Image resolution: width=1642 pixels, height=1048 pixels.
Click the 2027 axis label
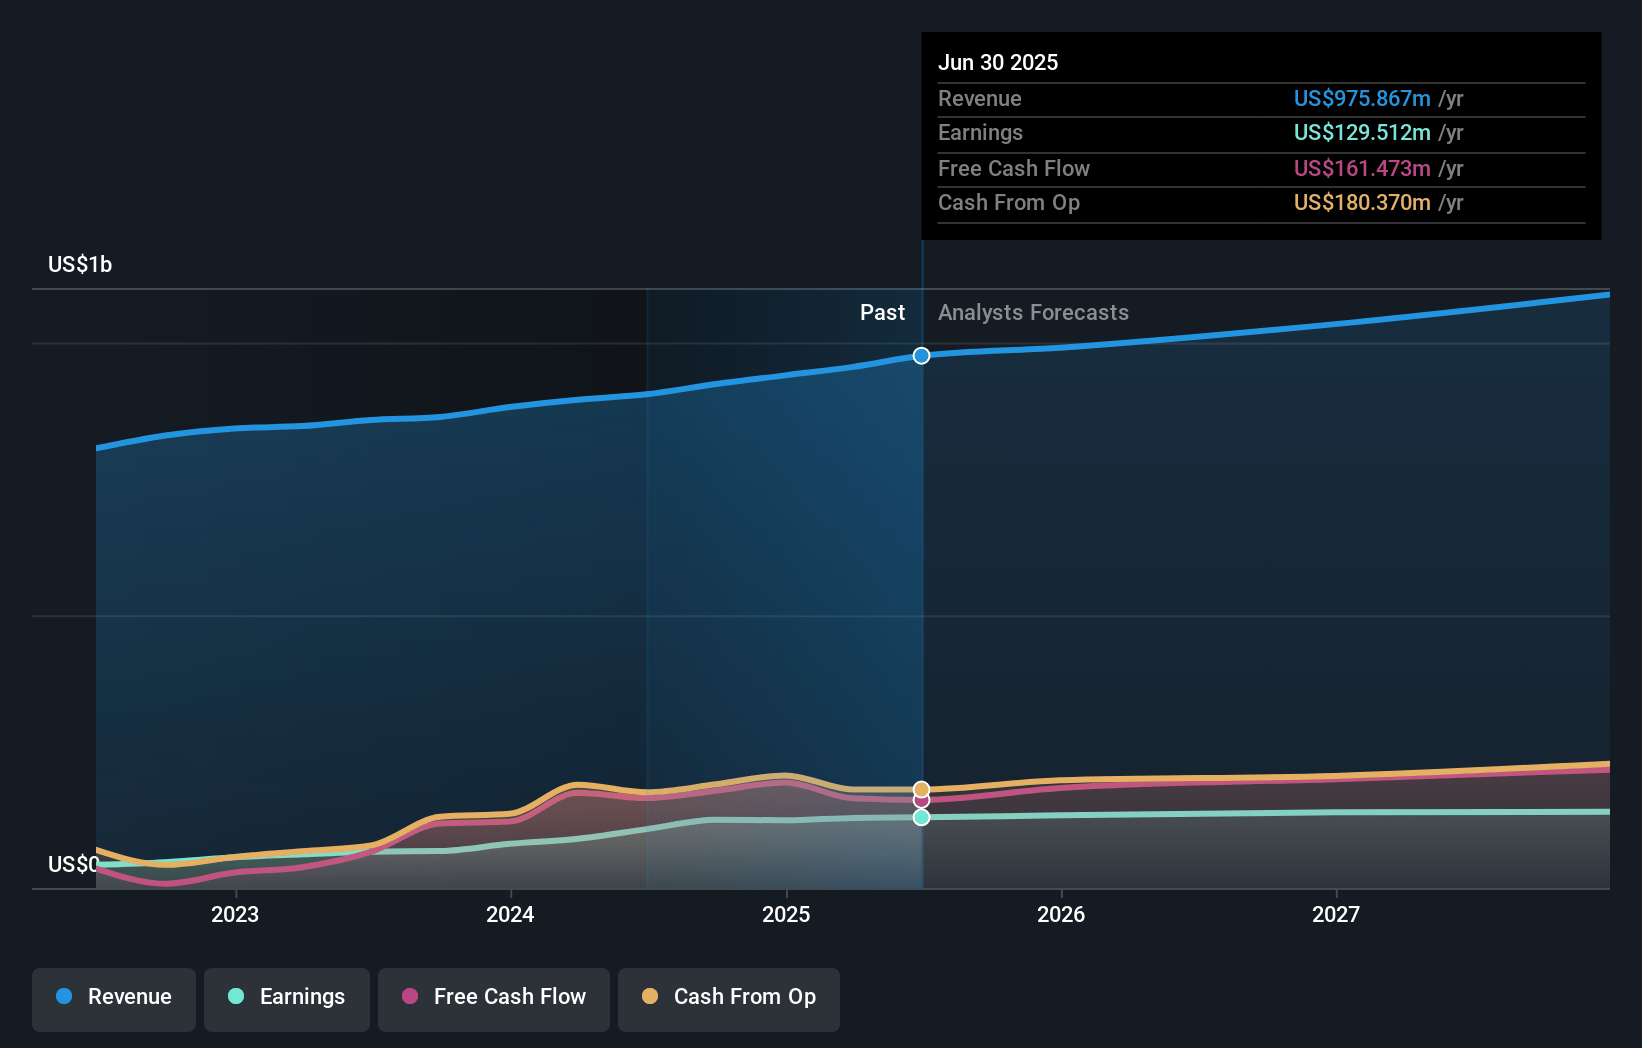point(1336,914)
